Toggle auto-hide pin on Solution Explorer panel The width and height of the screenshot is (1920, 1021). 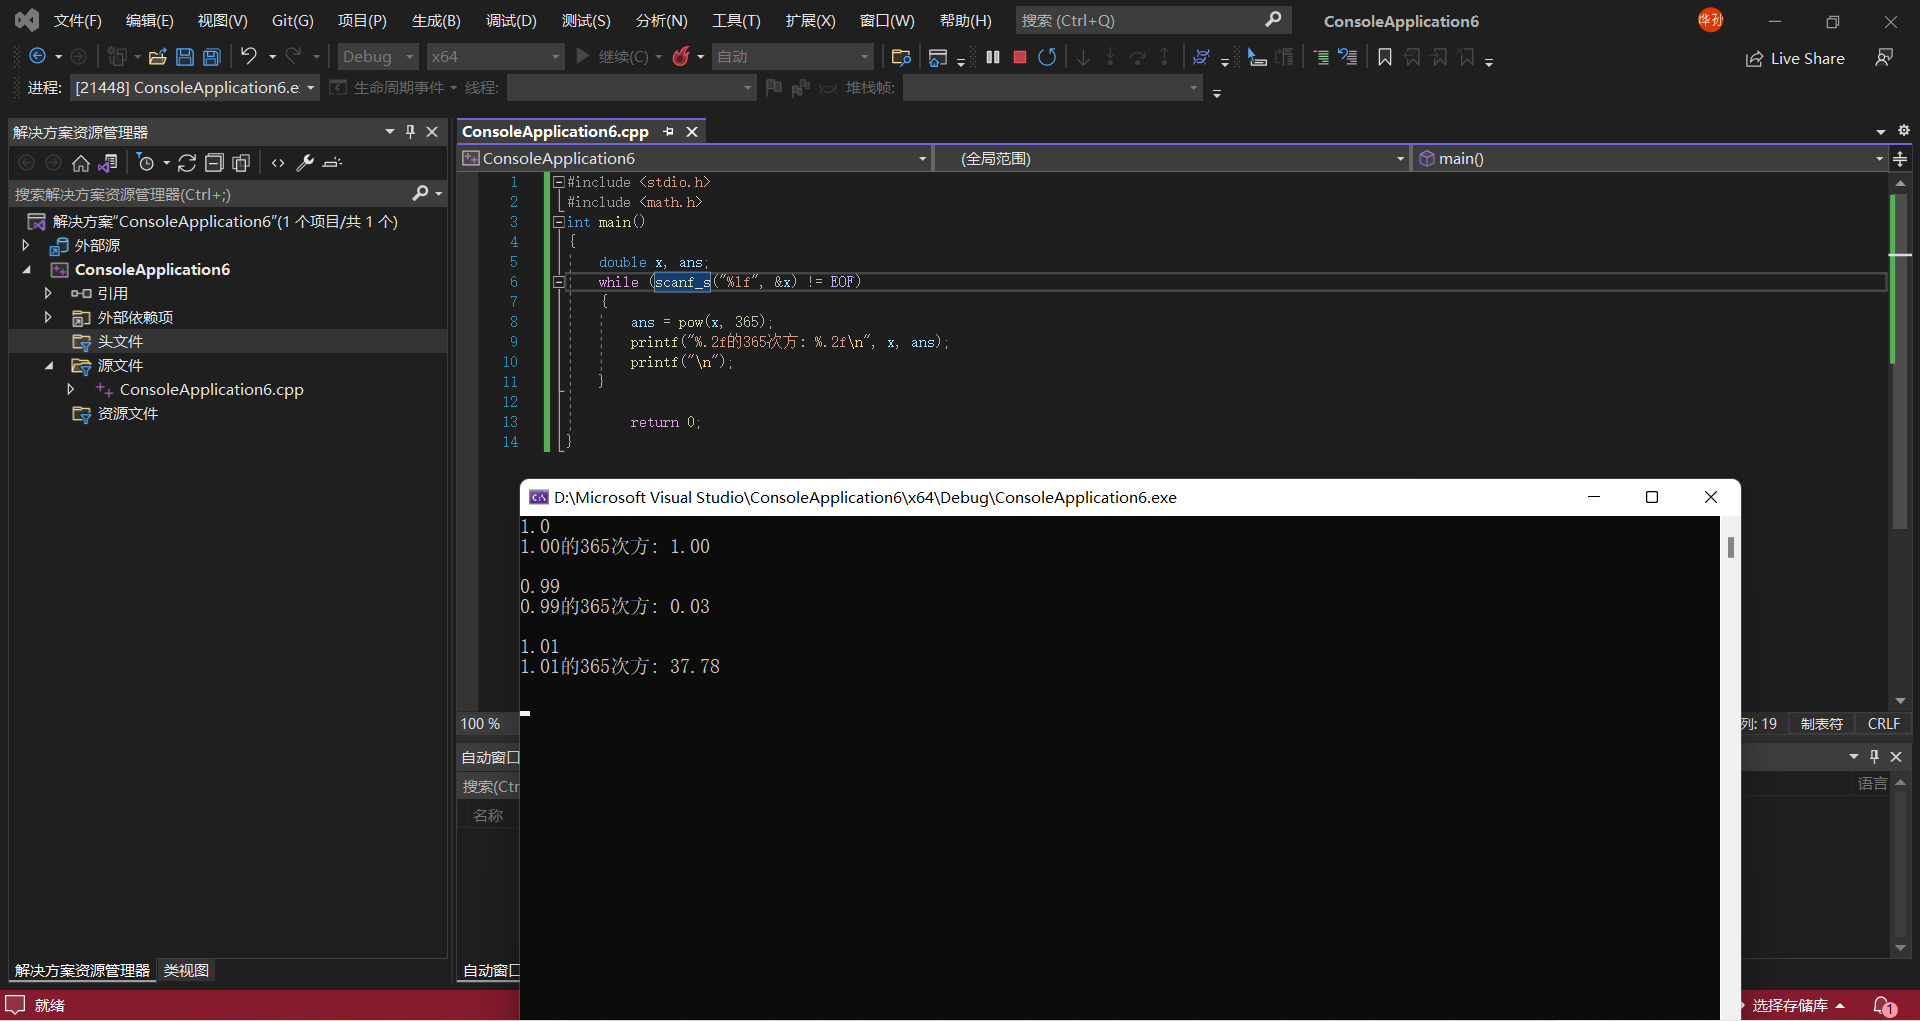coord(410,132)
